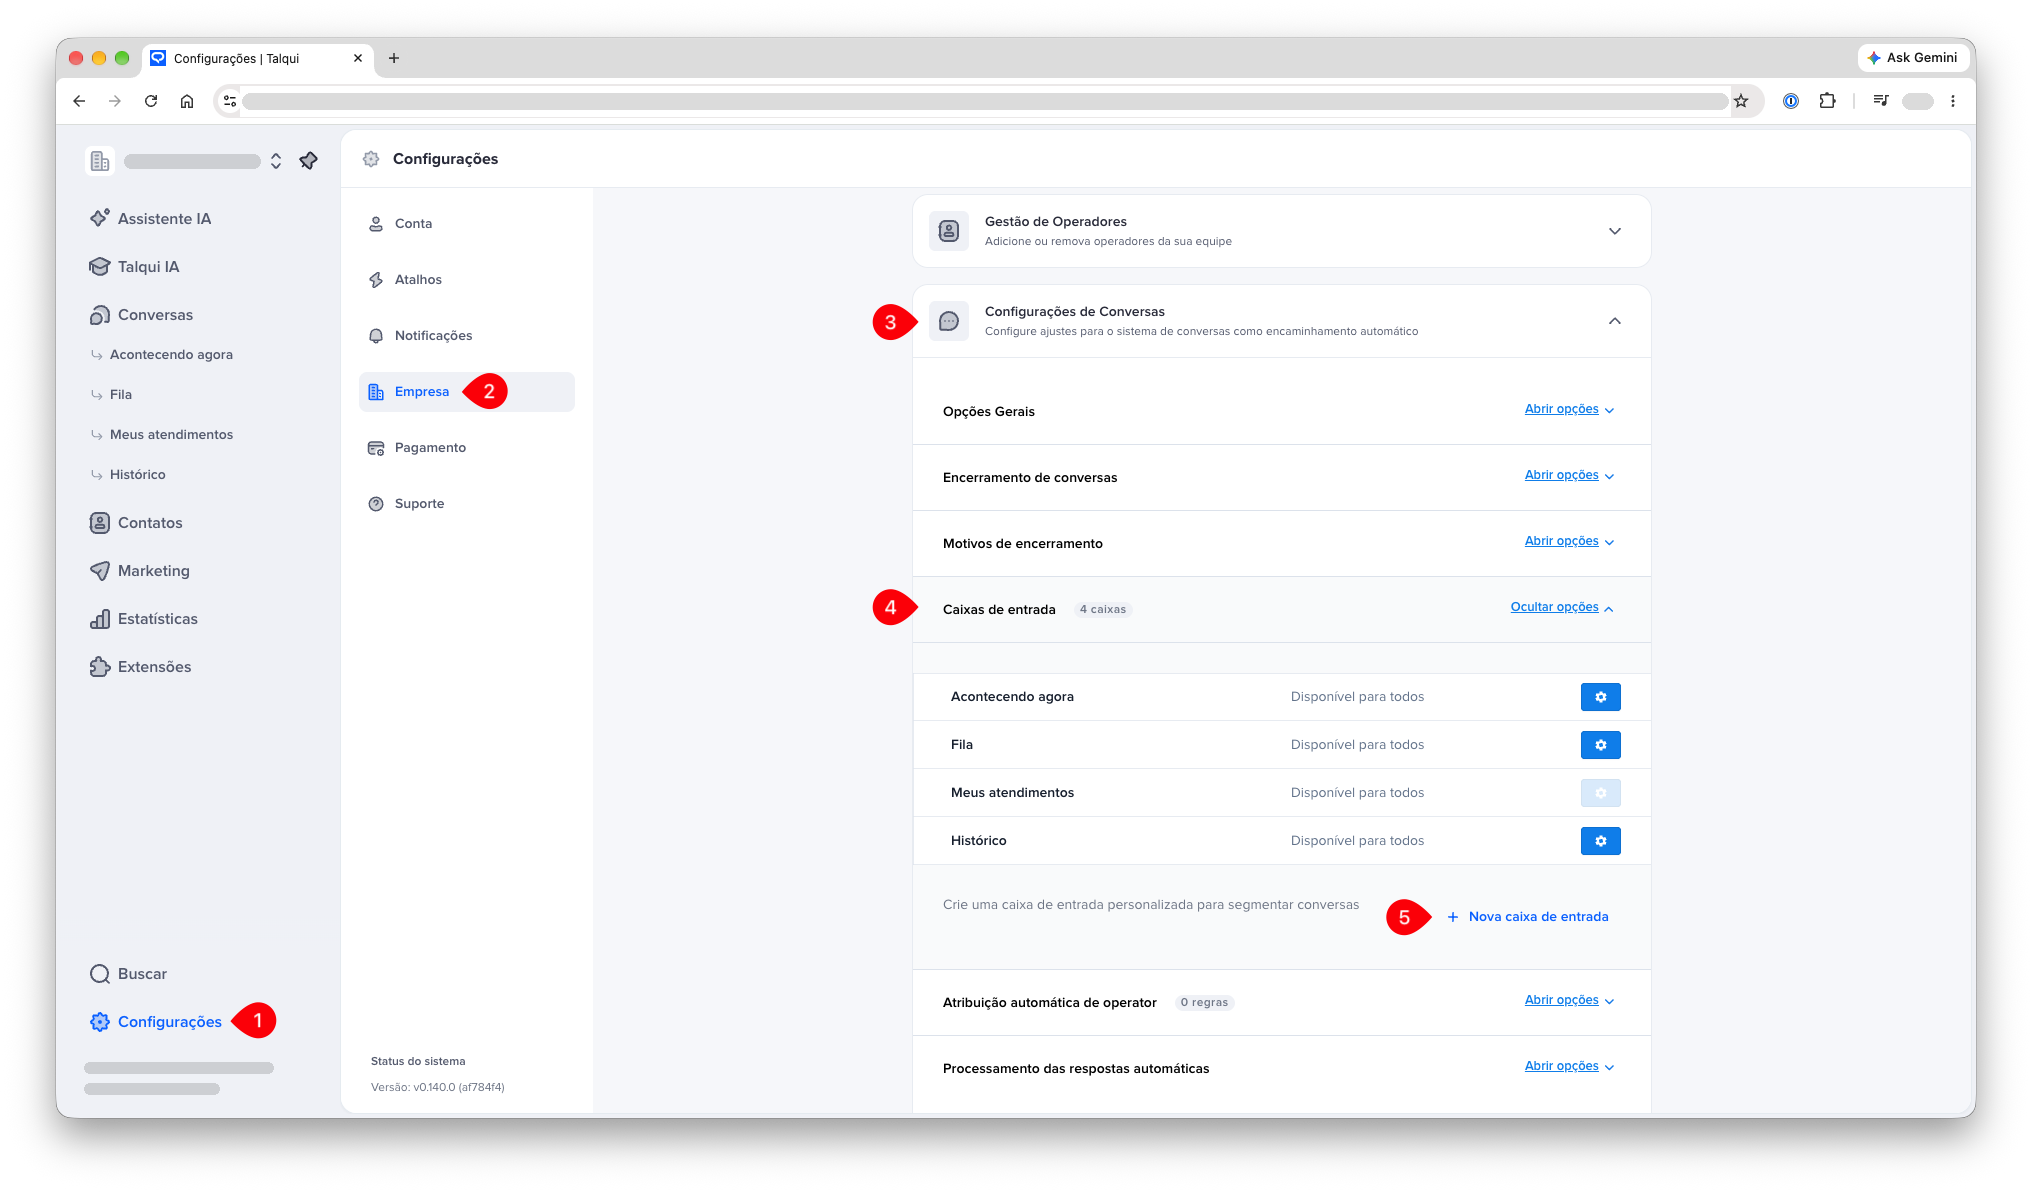Click Status do sistema link

click(418, 1061)
